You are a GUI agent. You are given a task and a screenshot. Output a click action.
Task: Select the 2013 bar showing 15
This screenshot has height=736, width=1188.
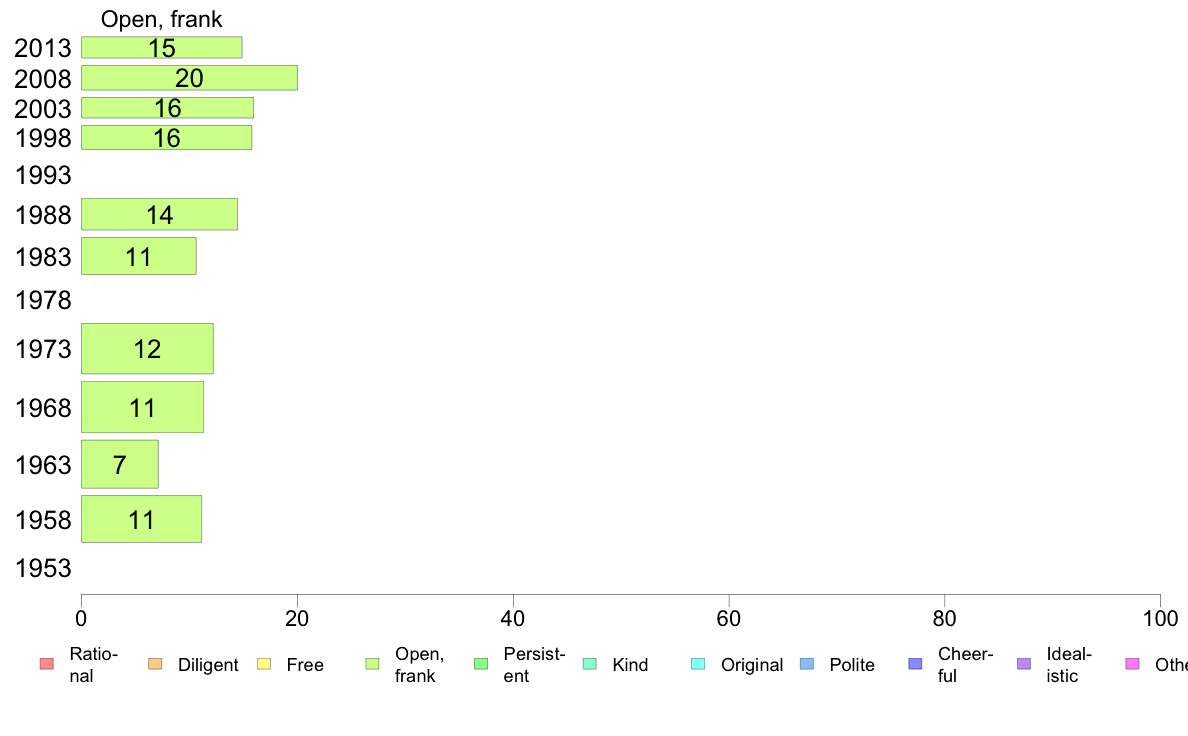pos(161,48)
